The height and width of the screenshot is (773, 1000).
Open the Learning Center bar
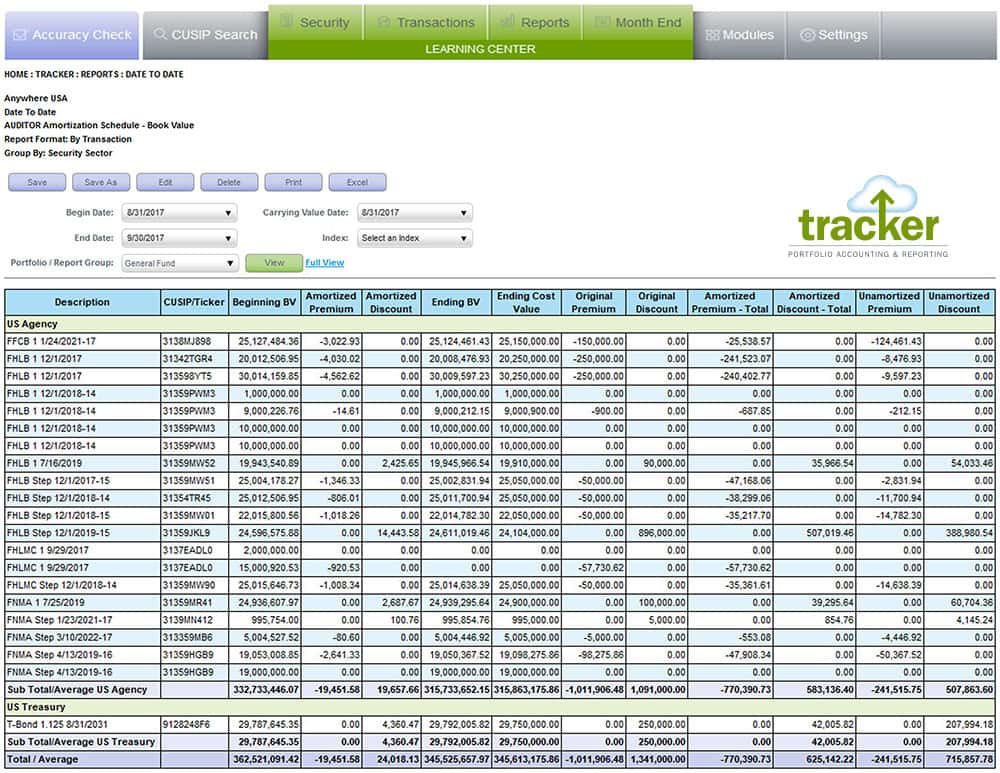click(480, 49)
